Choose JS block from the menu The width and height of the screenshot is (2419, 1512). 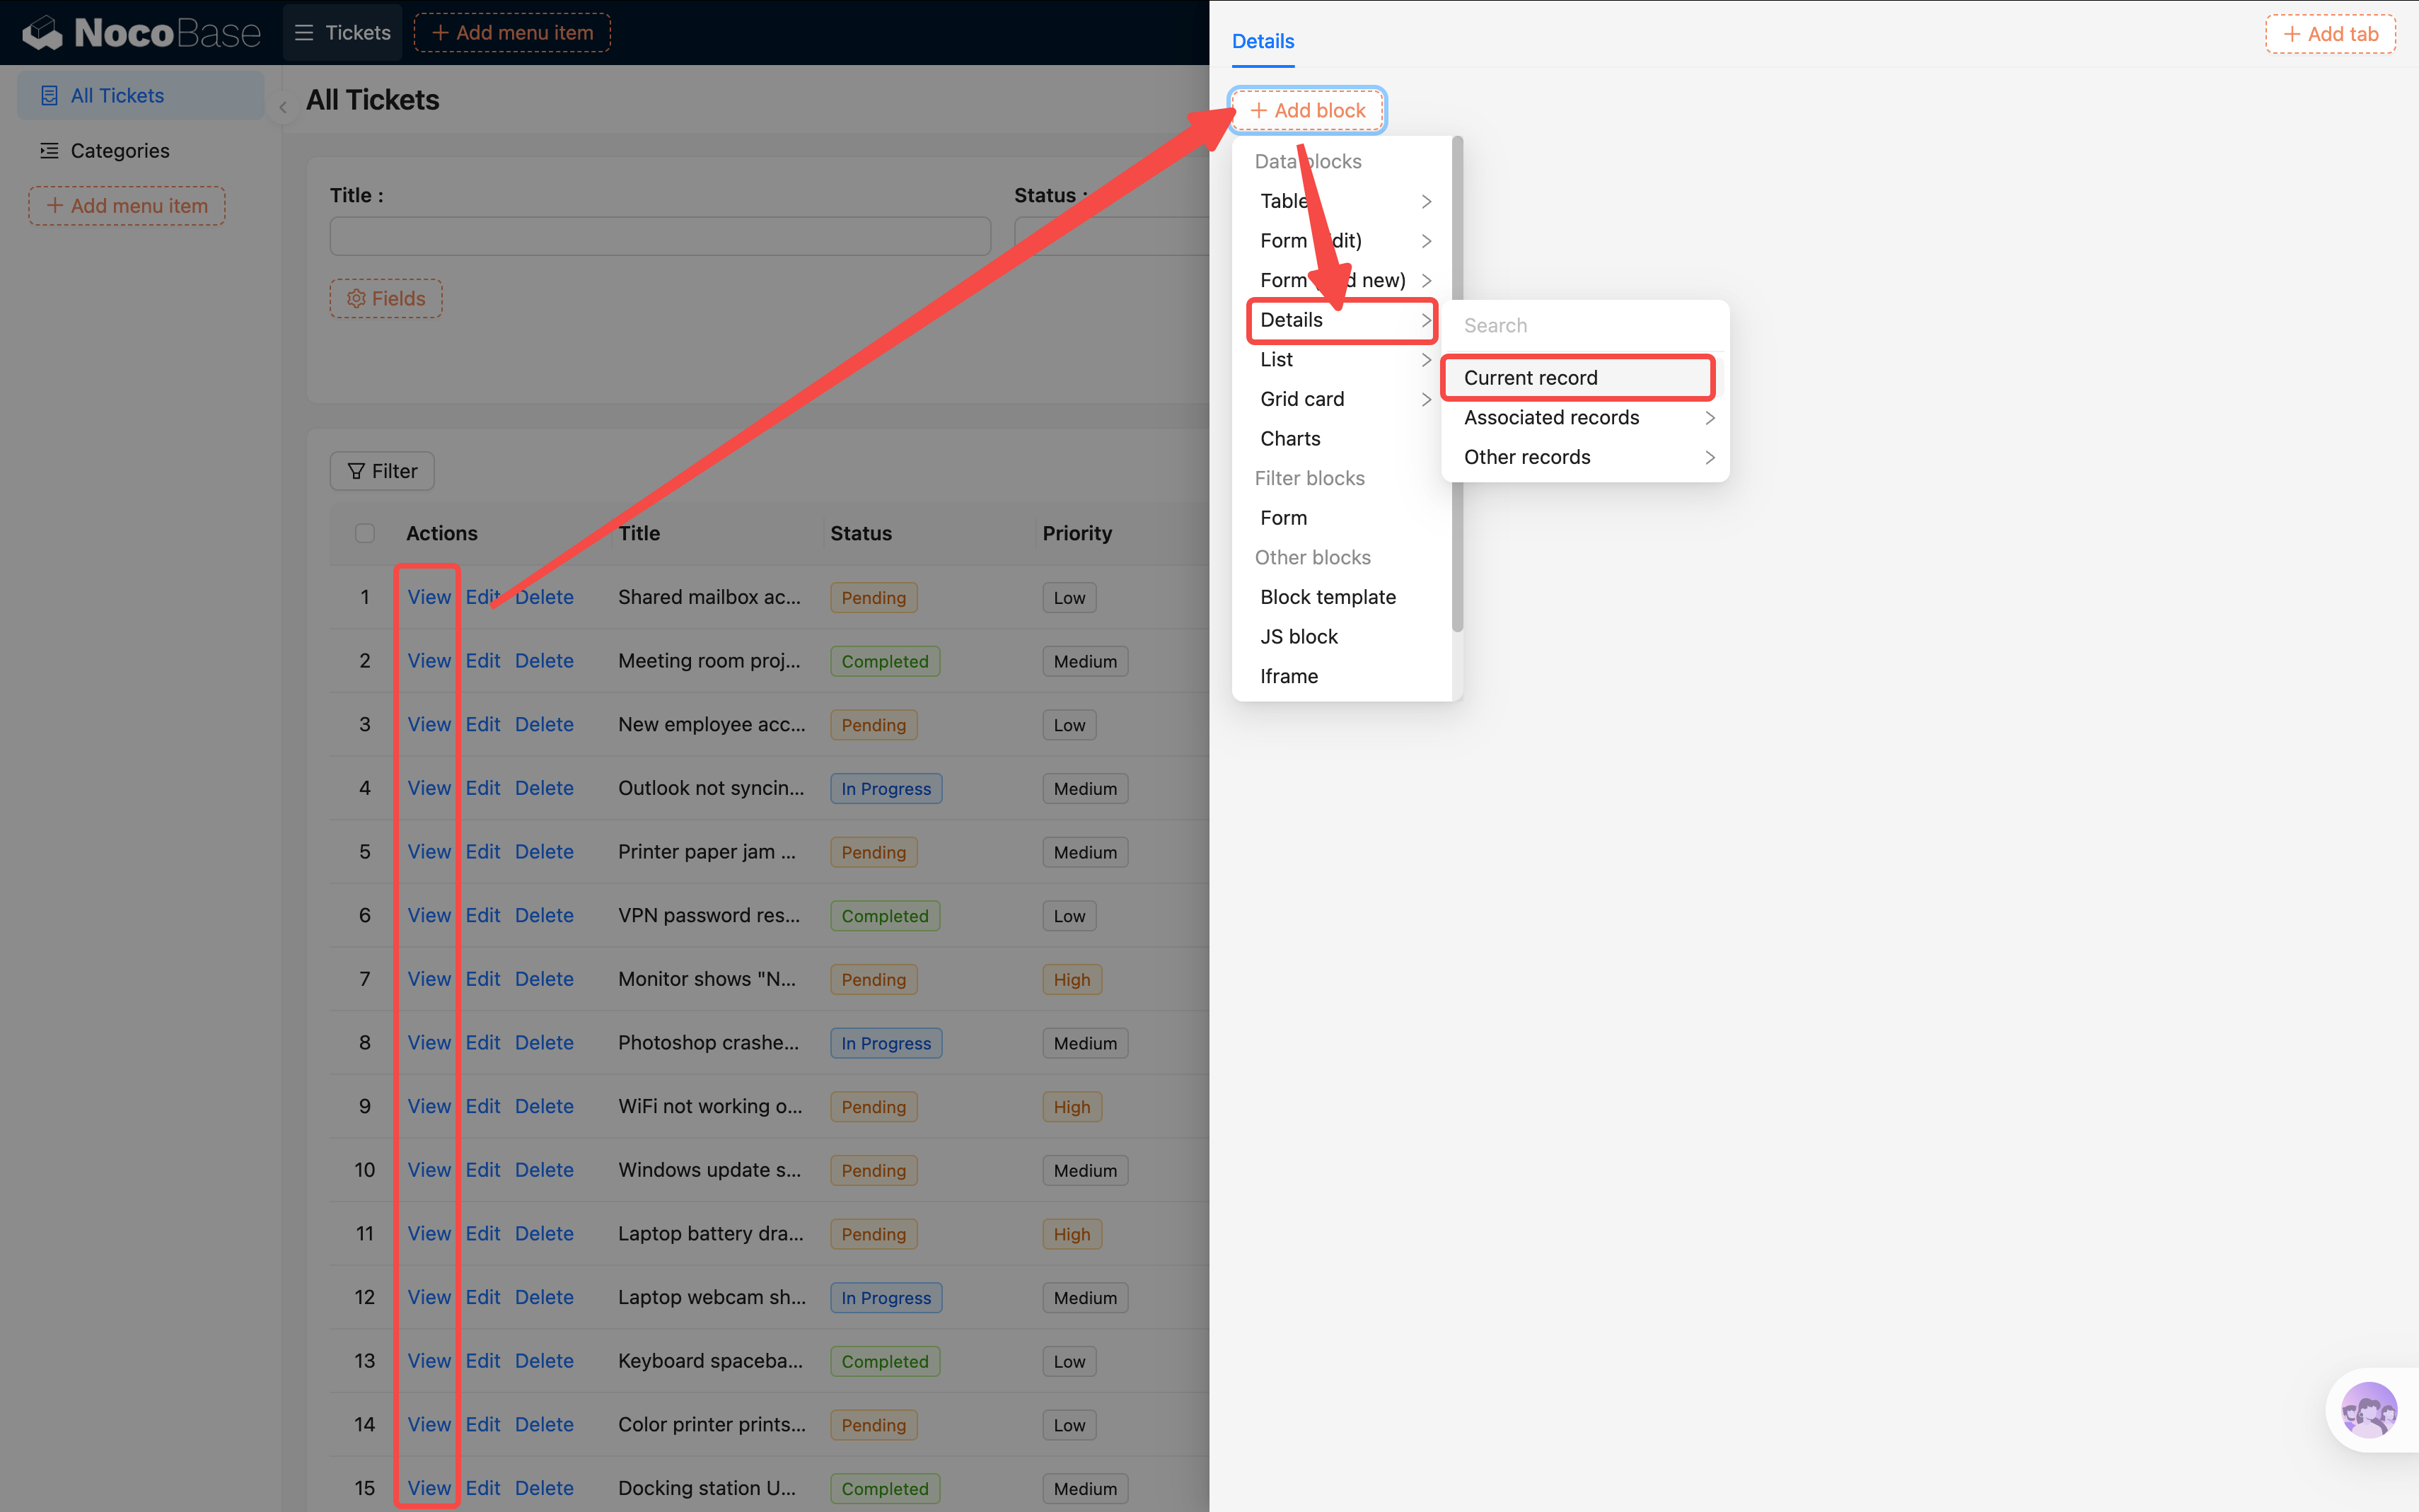tap(1299, 637)
